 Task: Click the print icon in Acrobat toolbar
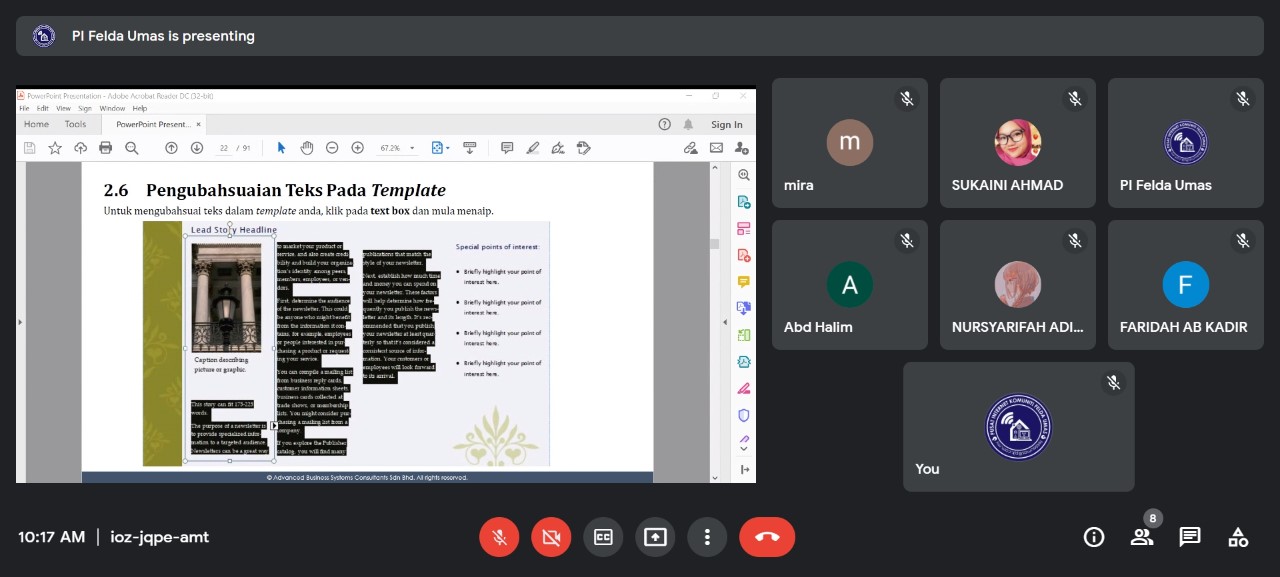click(x=105, y=148)
